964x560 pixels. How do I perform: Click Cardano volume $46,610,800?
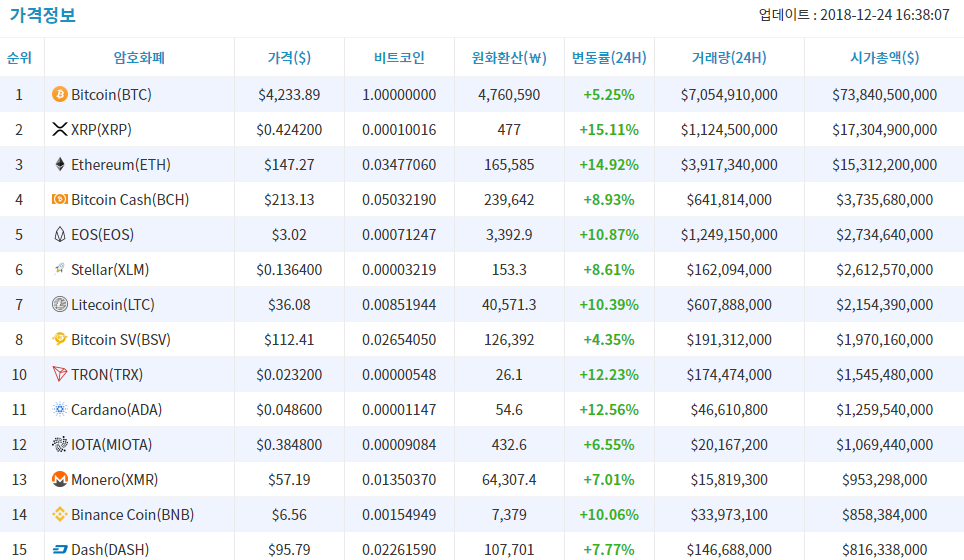729,410
